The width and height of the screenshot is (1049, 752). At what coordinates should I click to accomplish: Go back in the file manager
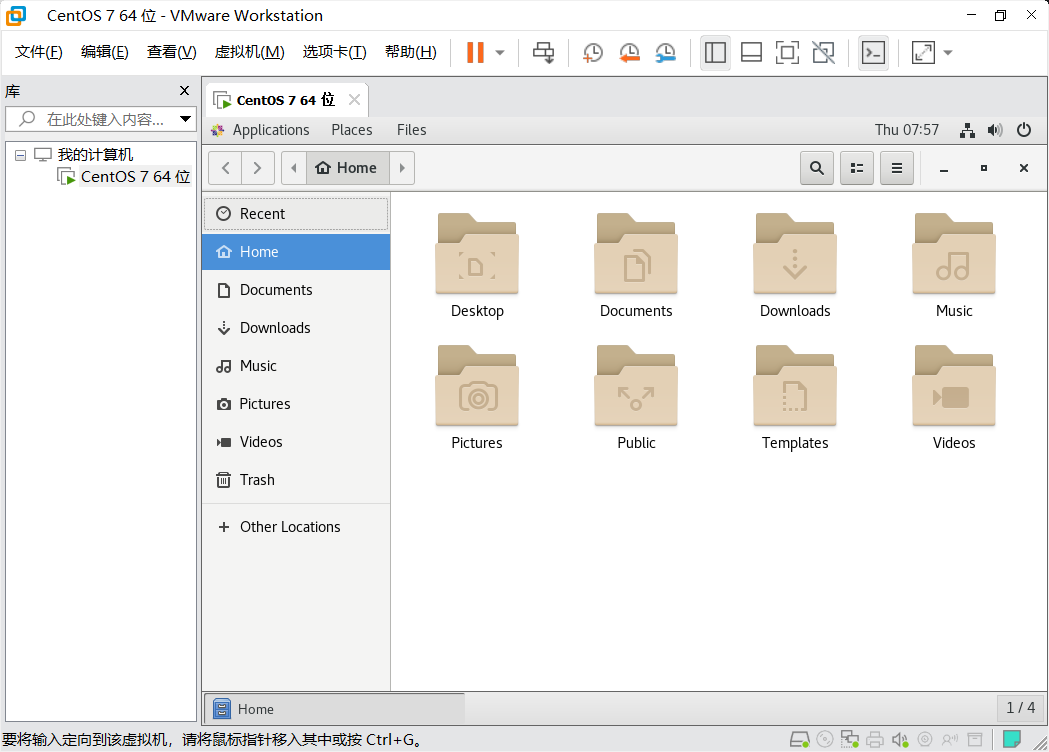point(225,168)
